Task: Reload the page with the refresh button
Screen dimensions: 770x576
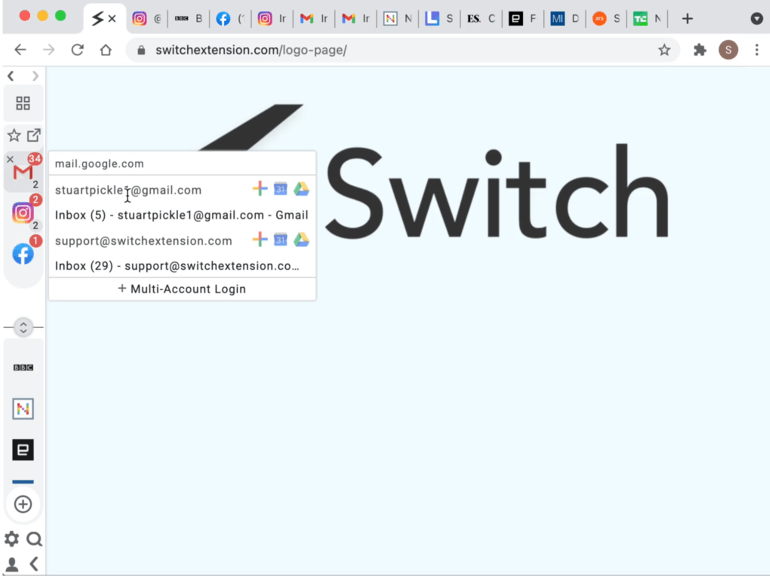Action: [x=77, y=50]
